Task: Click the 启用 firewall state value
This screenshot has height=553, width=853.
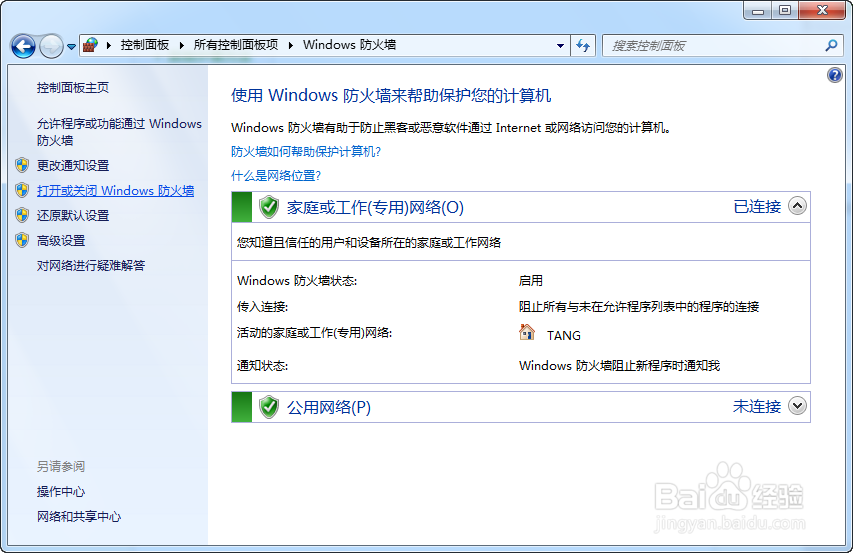Action: pos(530,281)
